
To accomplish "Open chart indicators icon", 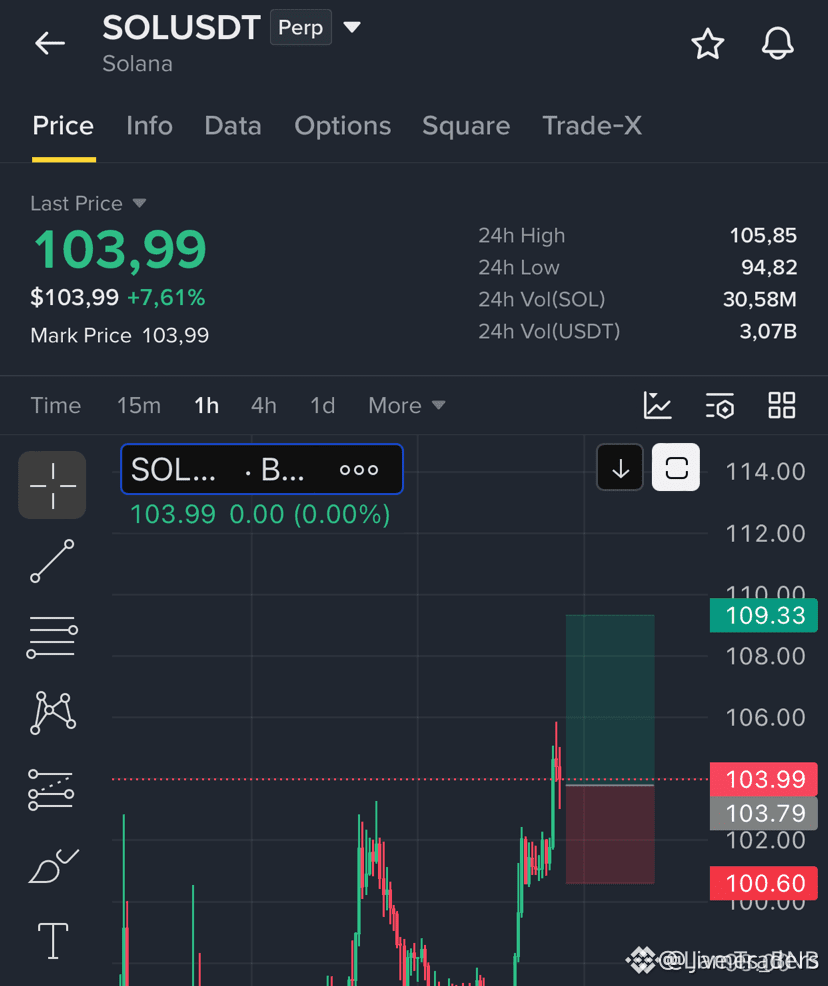I will point(658,405).
